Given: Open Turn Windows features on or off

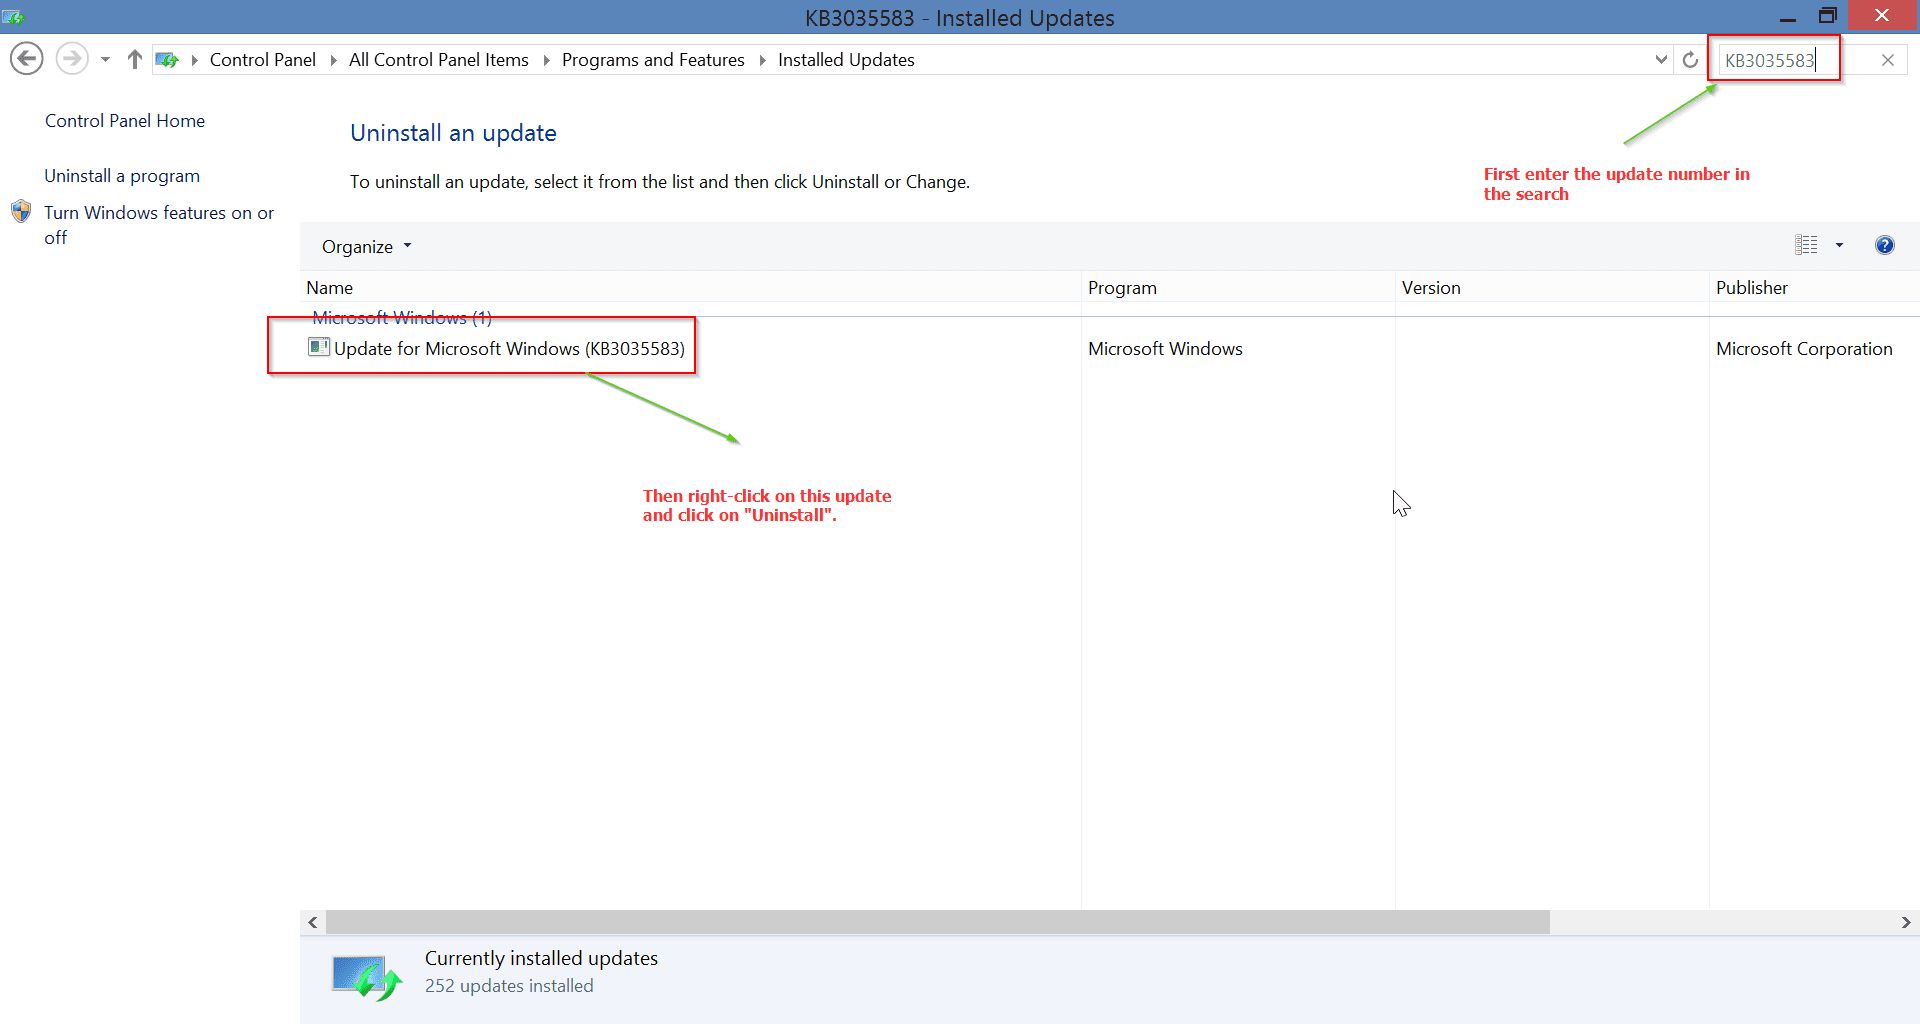Looking at the screenshot, I should (x=159, y=225).
